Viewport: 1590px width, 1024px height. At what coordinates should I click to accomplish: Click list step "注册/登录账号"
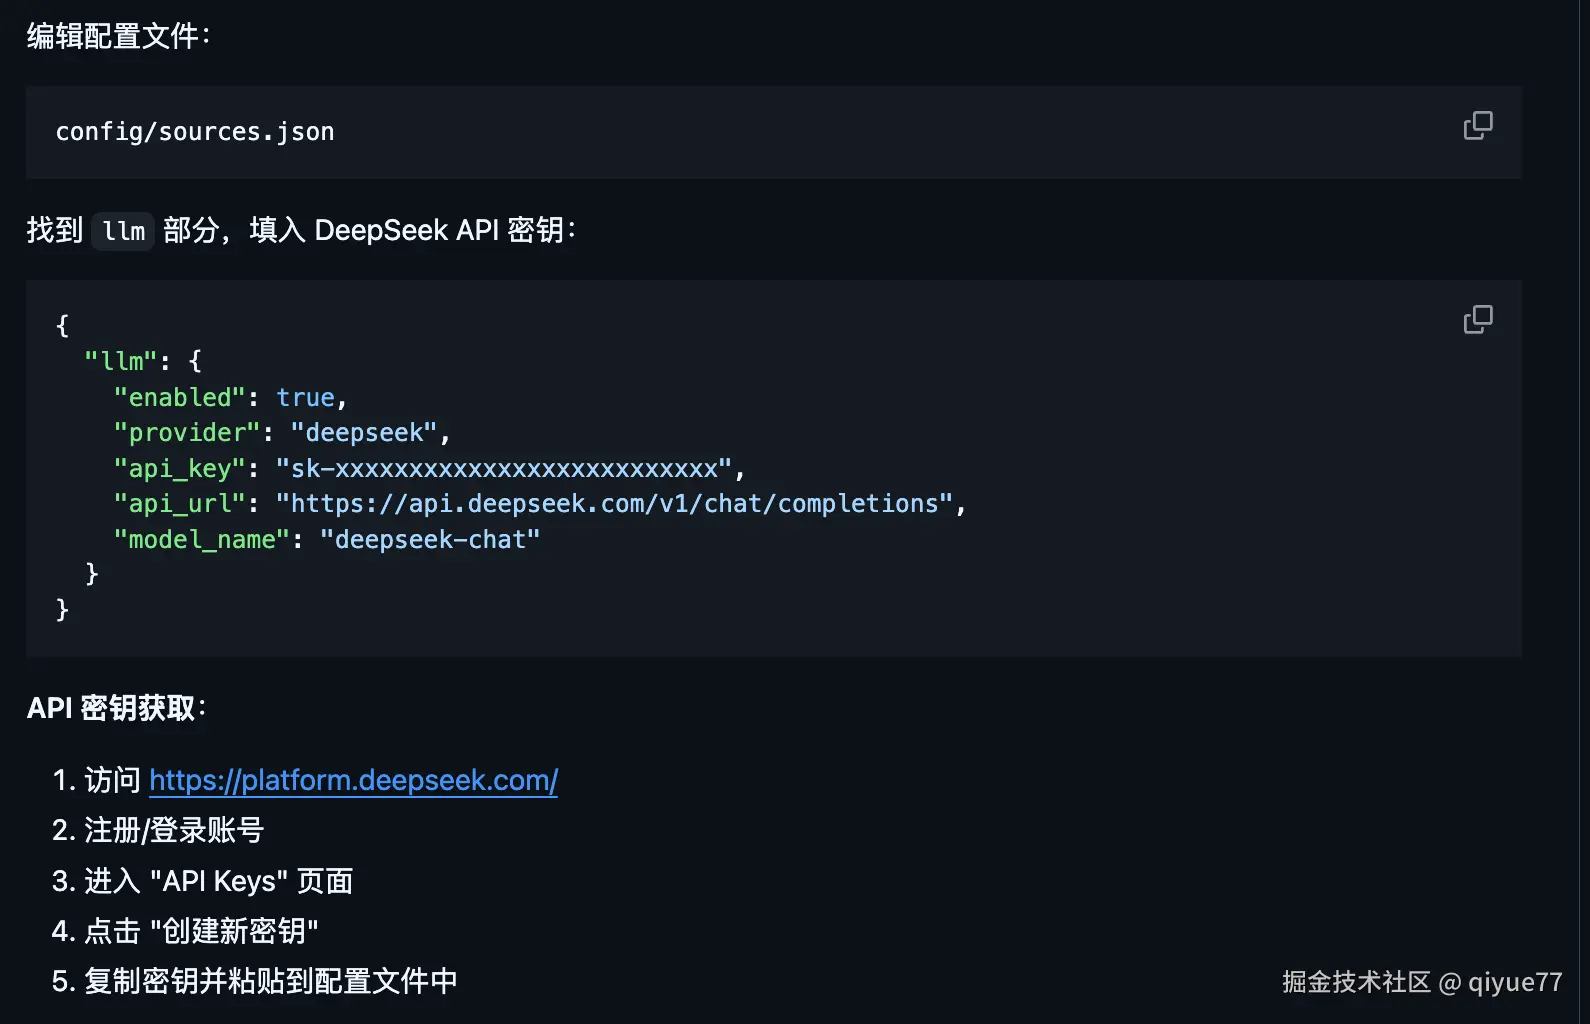(173, 830)
